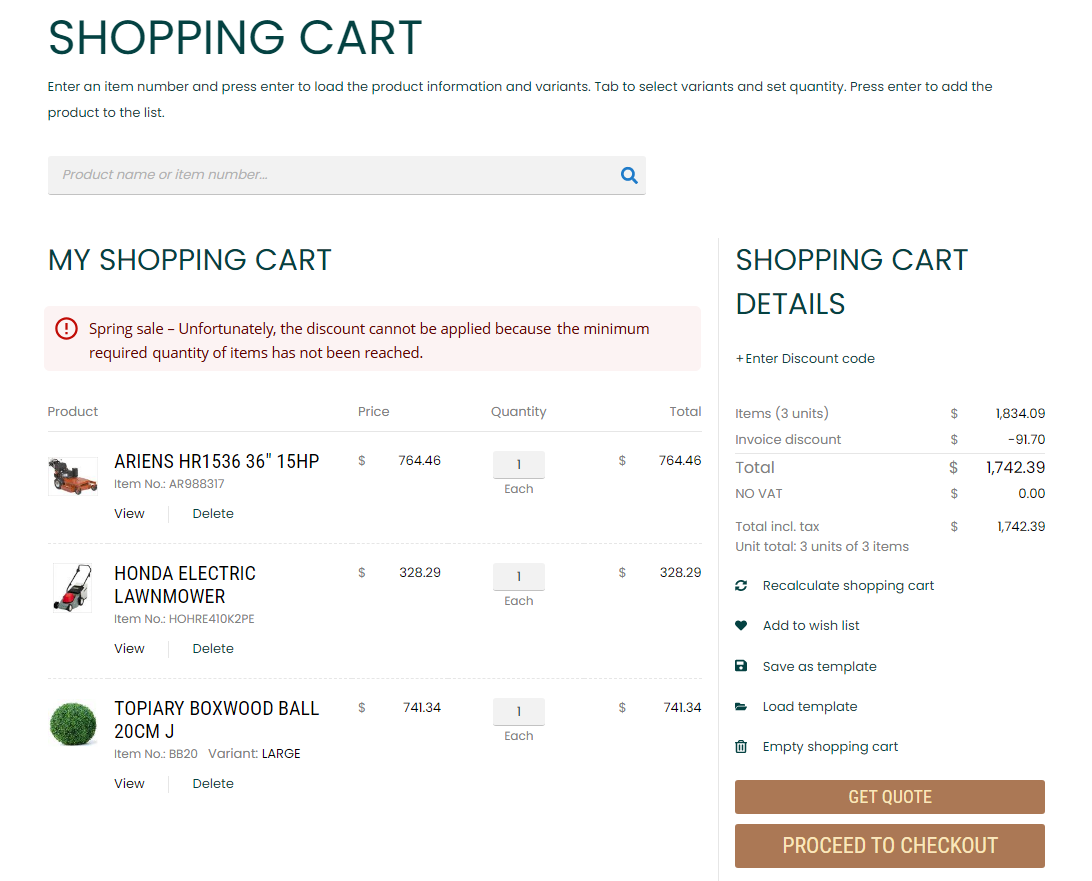Expand the Enter Discount code section
1092x881 pixels.
(x=805, y=359)
